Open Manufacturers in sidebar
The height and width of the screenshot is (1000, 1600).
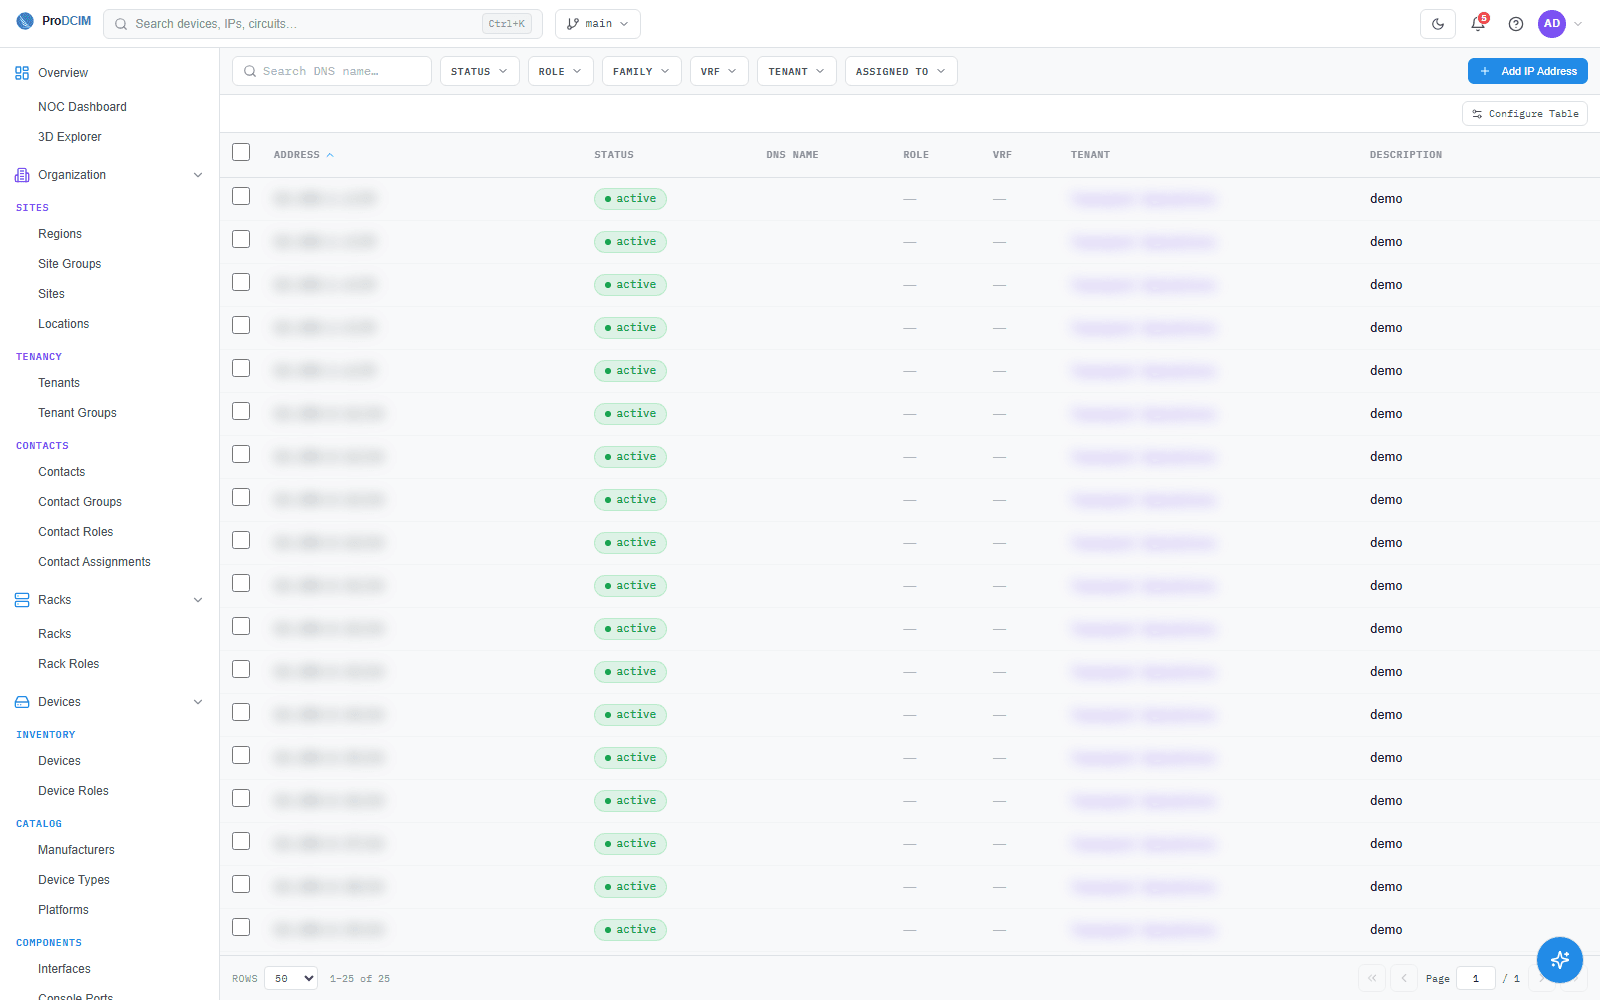[76, 850]
